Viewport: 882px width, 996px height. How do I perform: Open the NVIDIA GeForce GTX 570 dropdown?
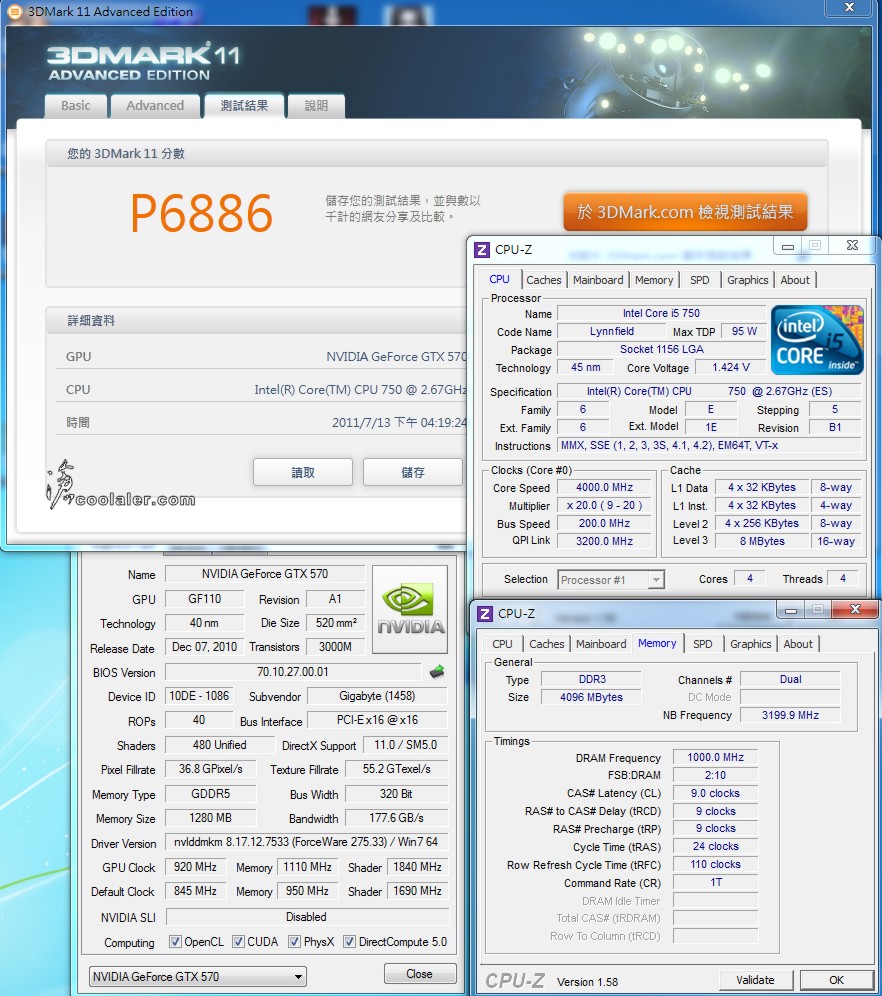tap(197, 976)
